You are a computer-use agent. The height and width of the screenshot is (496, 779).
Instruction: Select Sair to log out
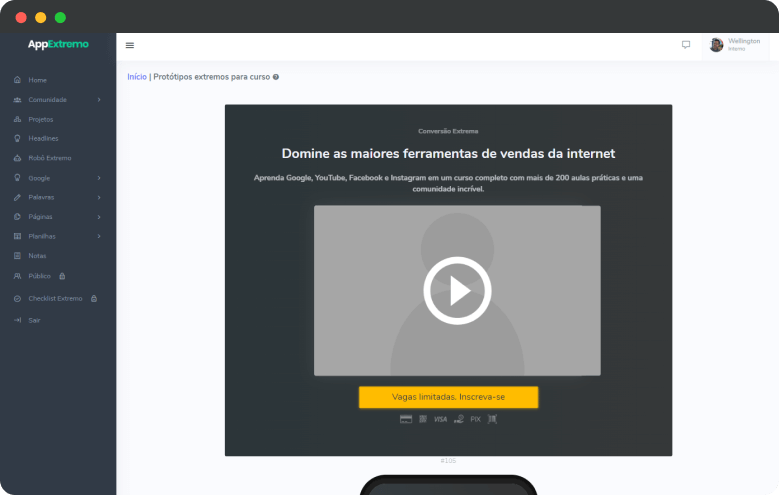34,320
